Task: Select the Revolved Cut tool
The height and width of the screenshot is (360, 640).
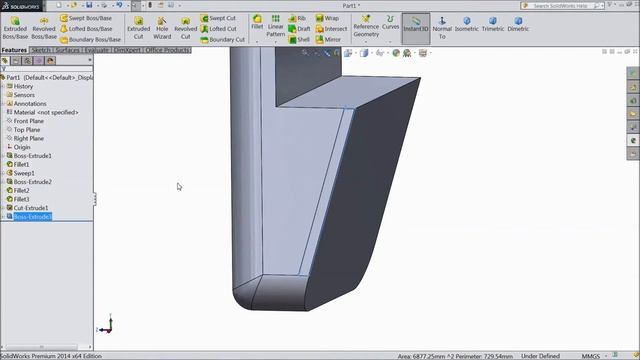Action: click(x=185, y=28)
